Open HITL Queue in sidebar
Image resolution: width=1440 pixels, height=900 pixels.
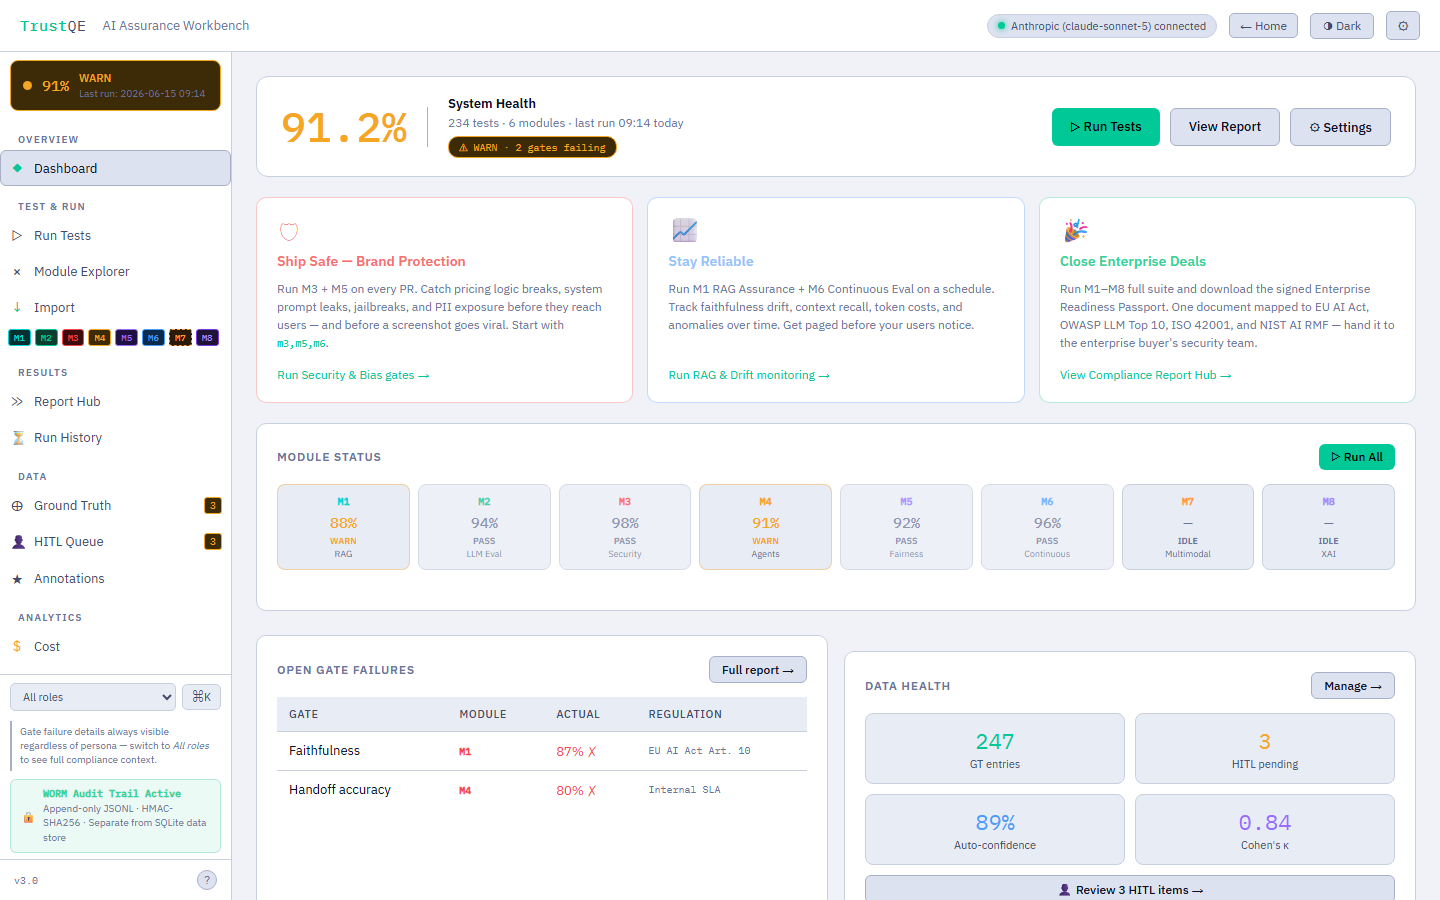tap(116, 541)
